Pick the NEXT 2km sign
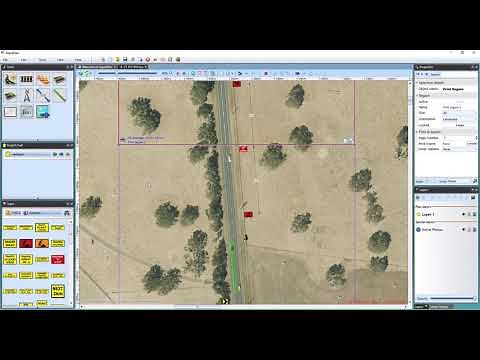 pos(58,291)
